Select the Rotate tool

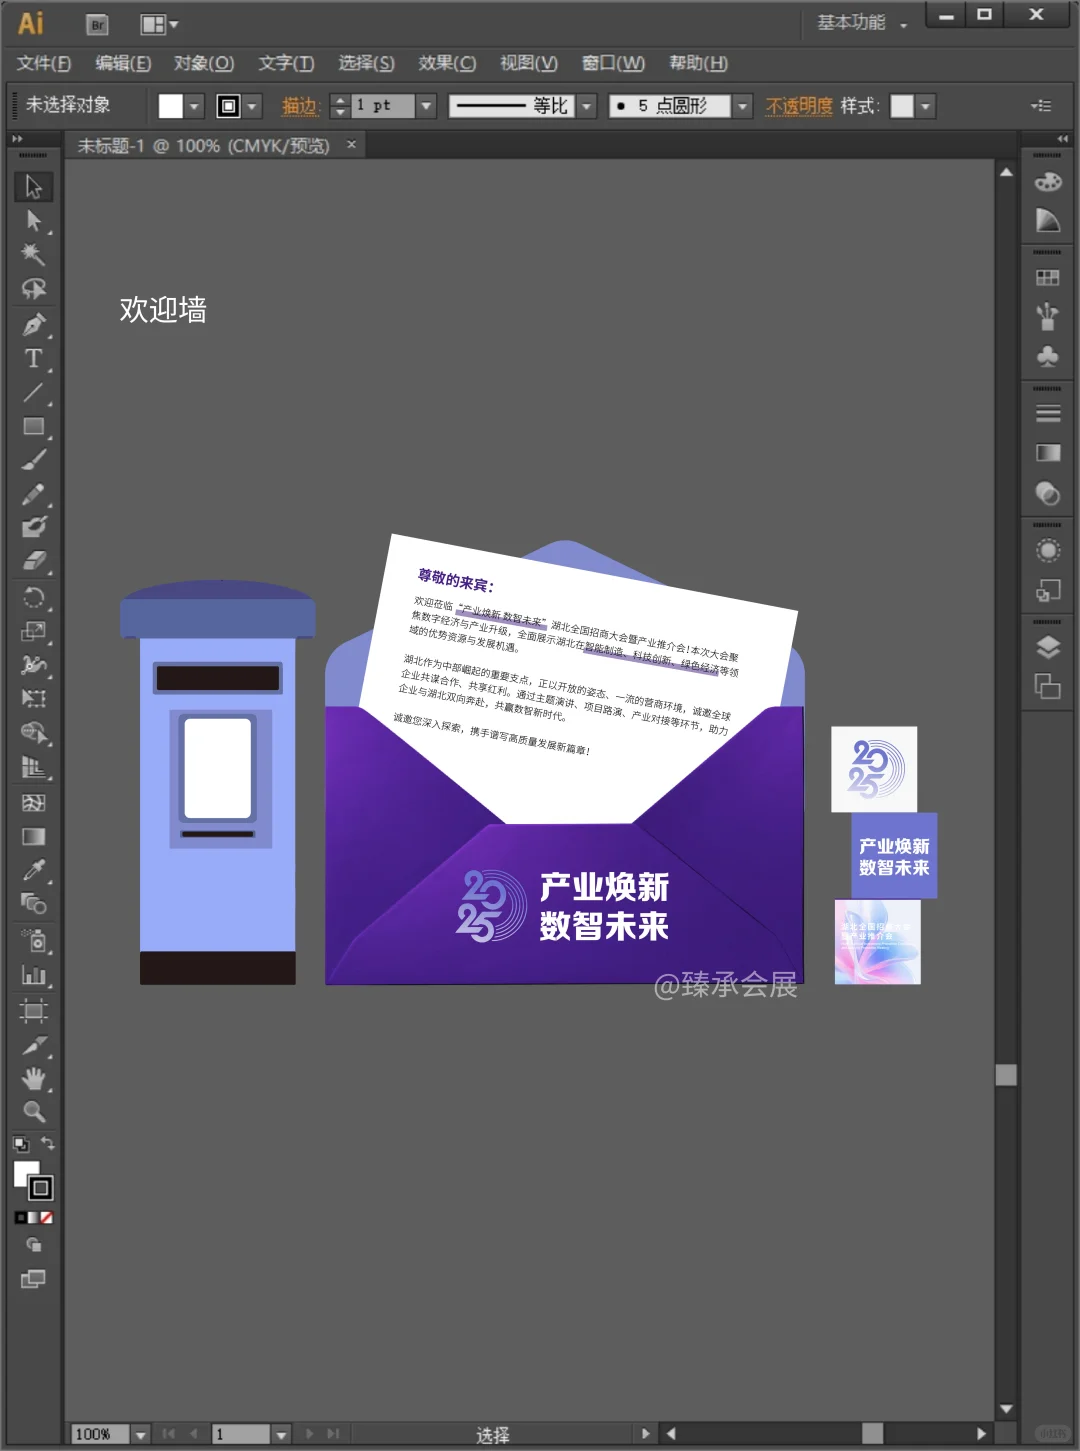point(33,598)
